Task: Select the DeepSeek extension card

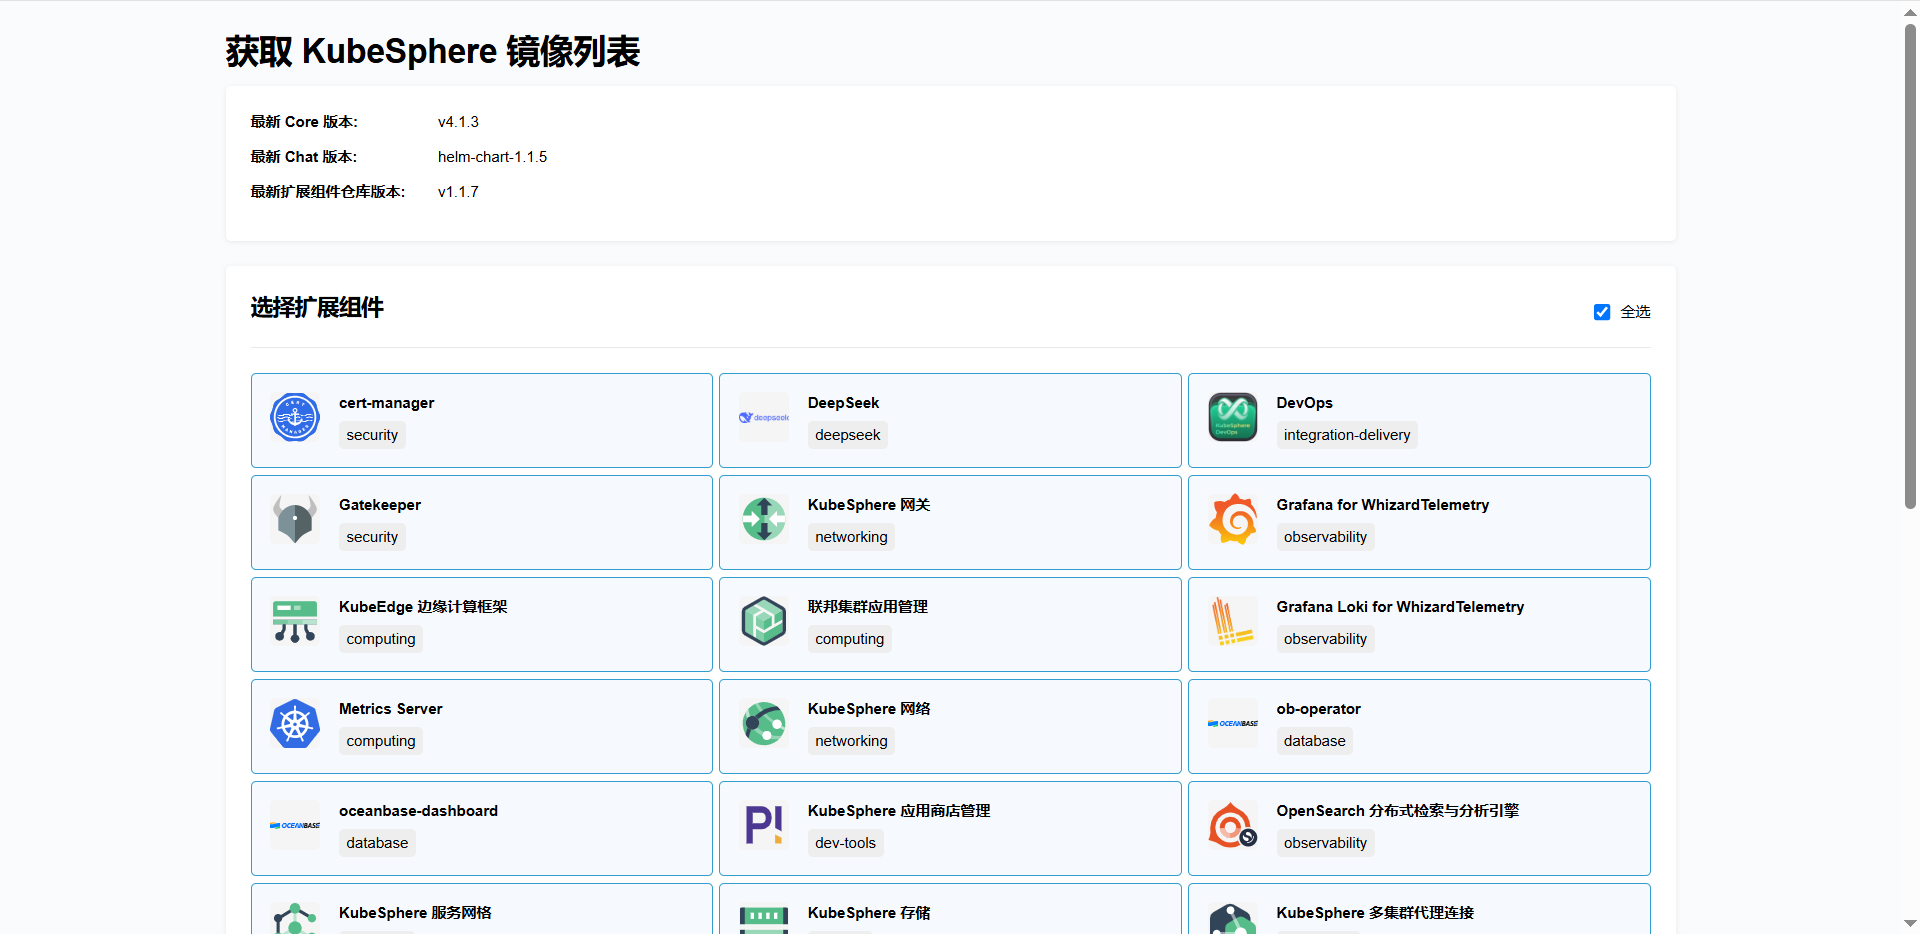Action: point(950,420)
